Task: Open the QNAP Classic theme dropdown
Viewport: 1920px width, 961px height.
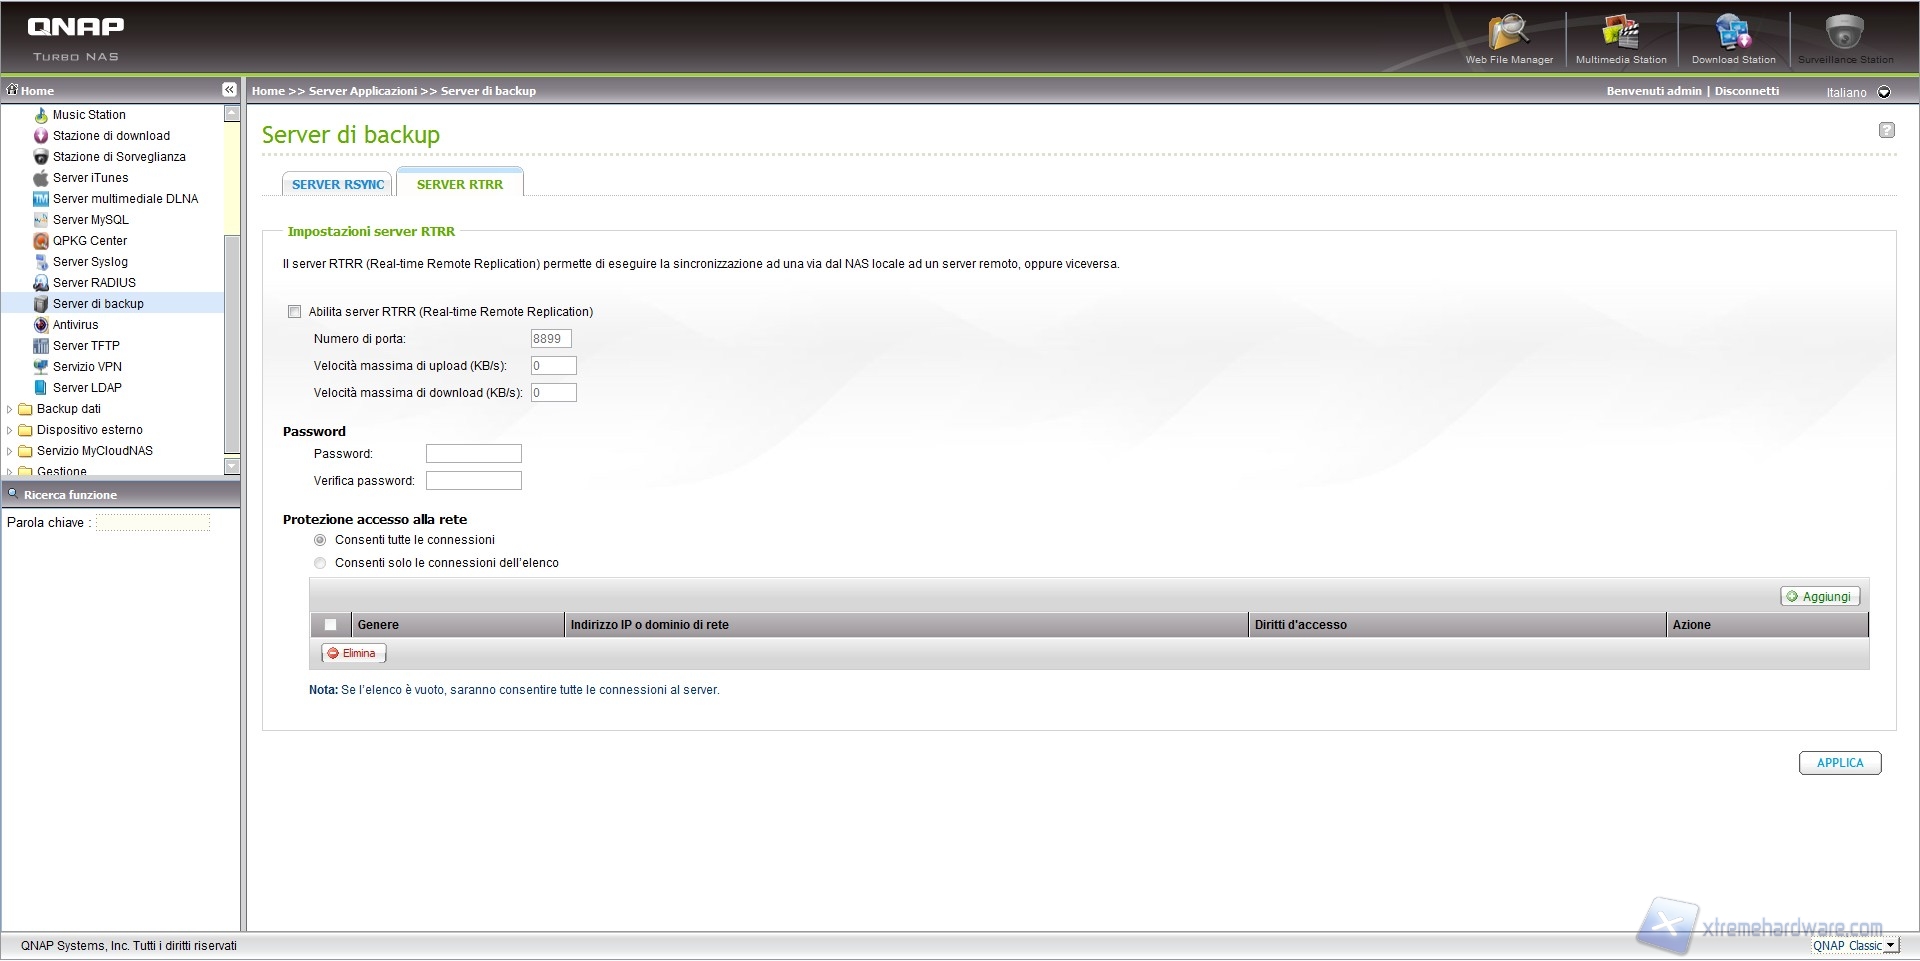Action: 1889,946
